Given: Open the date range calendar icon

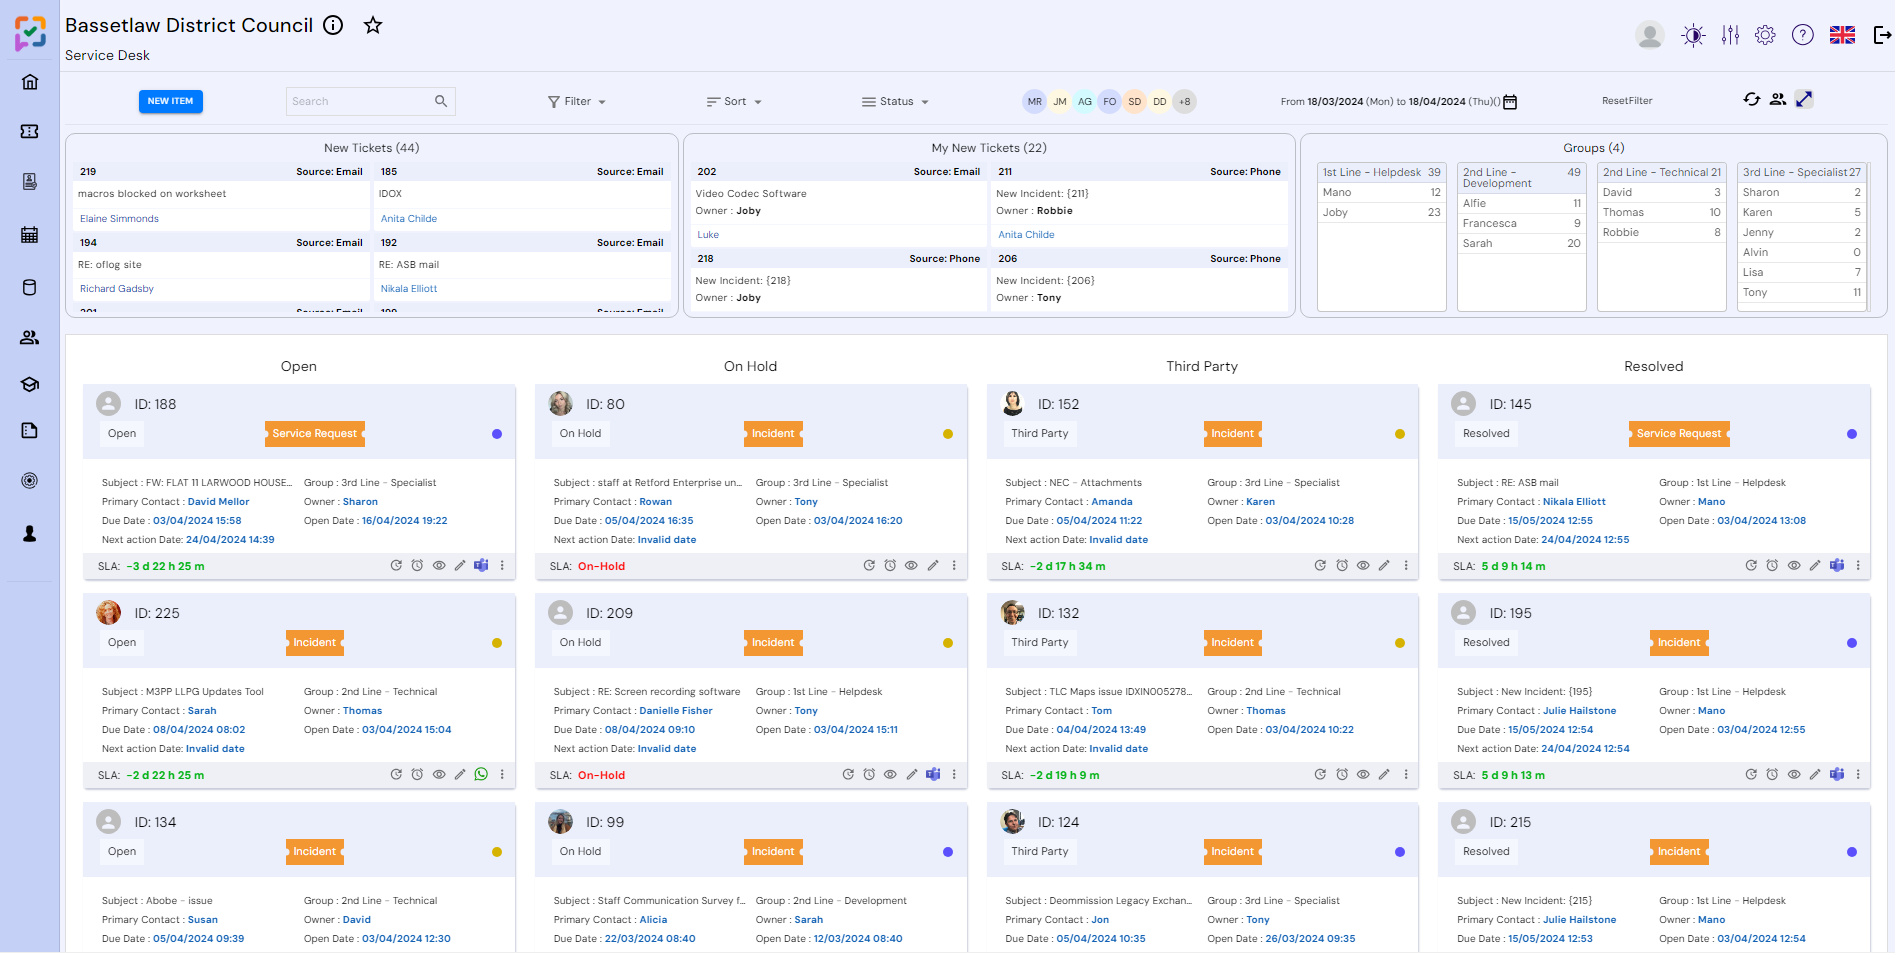Looking at the screenshot, I should [1510, 102].
